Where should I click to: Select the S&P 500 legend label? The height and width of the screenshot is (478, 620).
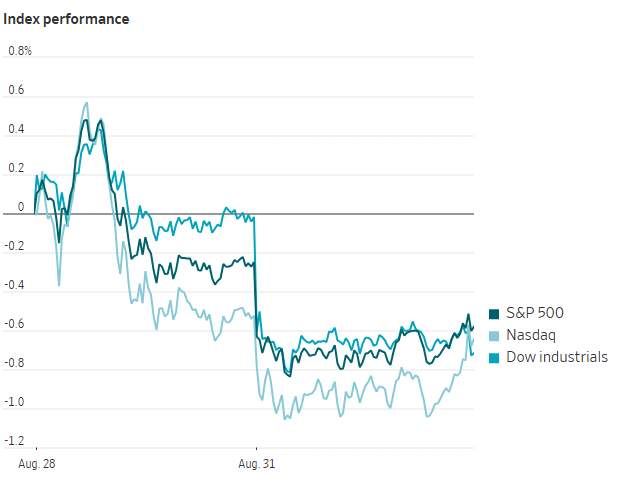click(x=535, y=313)
